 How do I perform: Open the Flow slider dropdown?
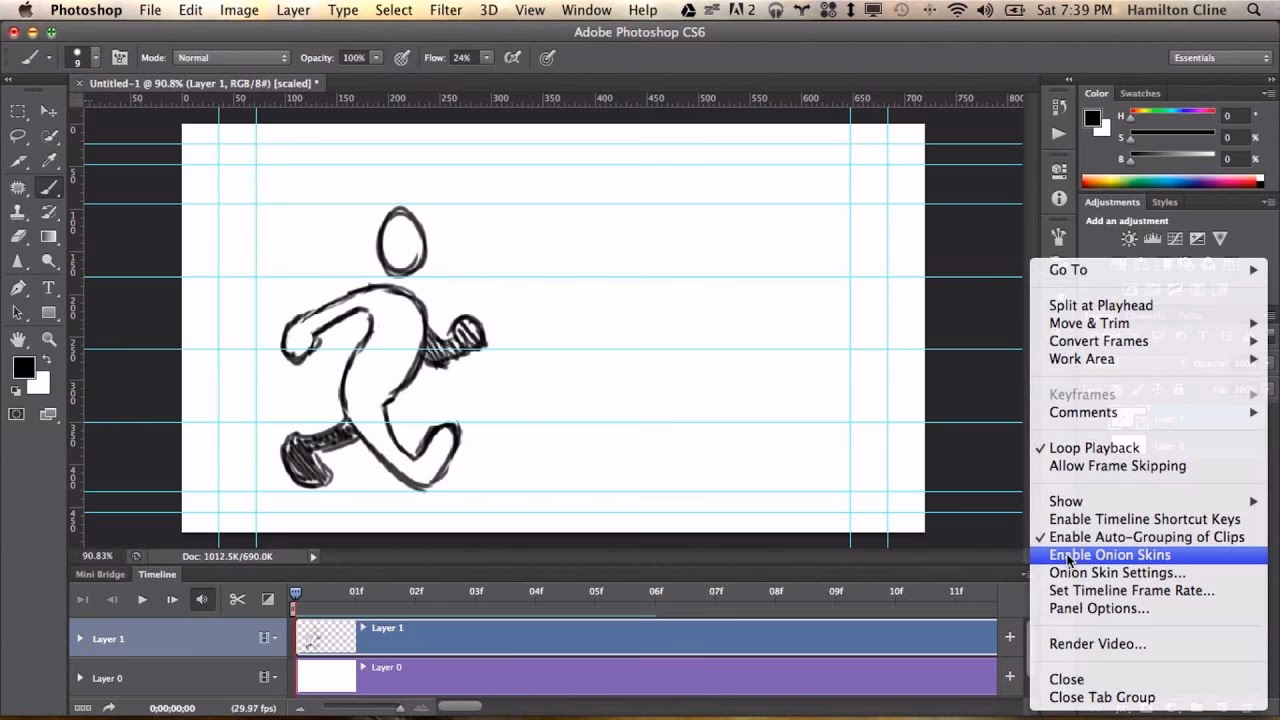click(487, 58)
